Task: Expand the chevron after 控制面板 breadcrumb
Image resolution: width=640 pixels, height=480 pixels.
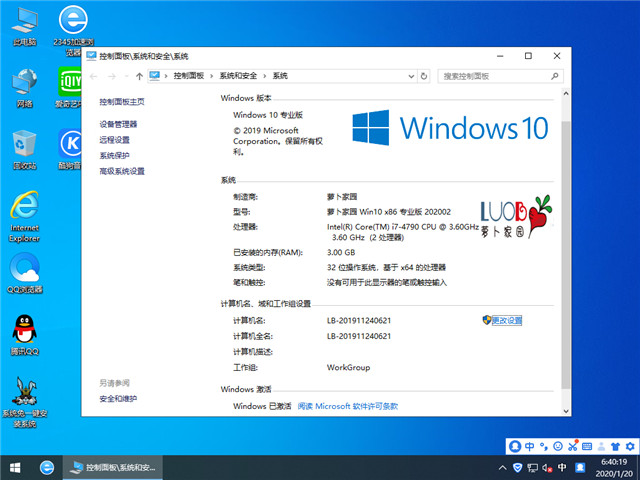Action: [211, 76]
